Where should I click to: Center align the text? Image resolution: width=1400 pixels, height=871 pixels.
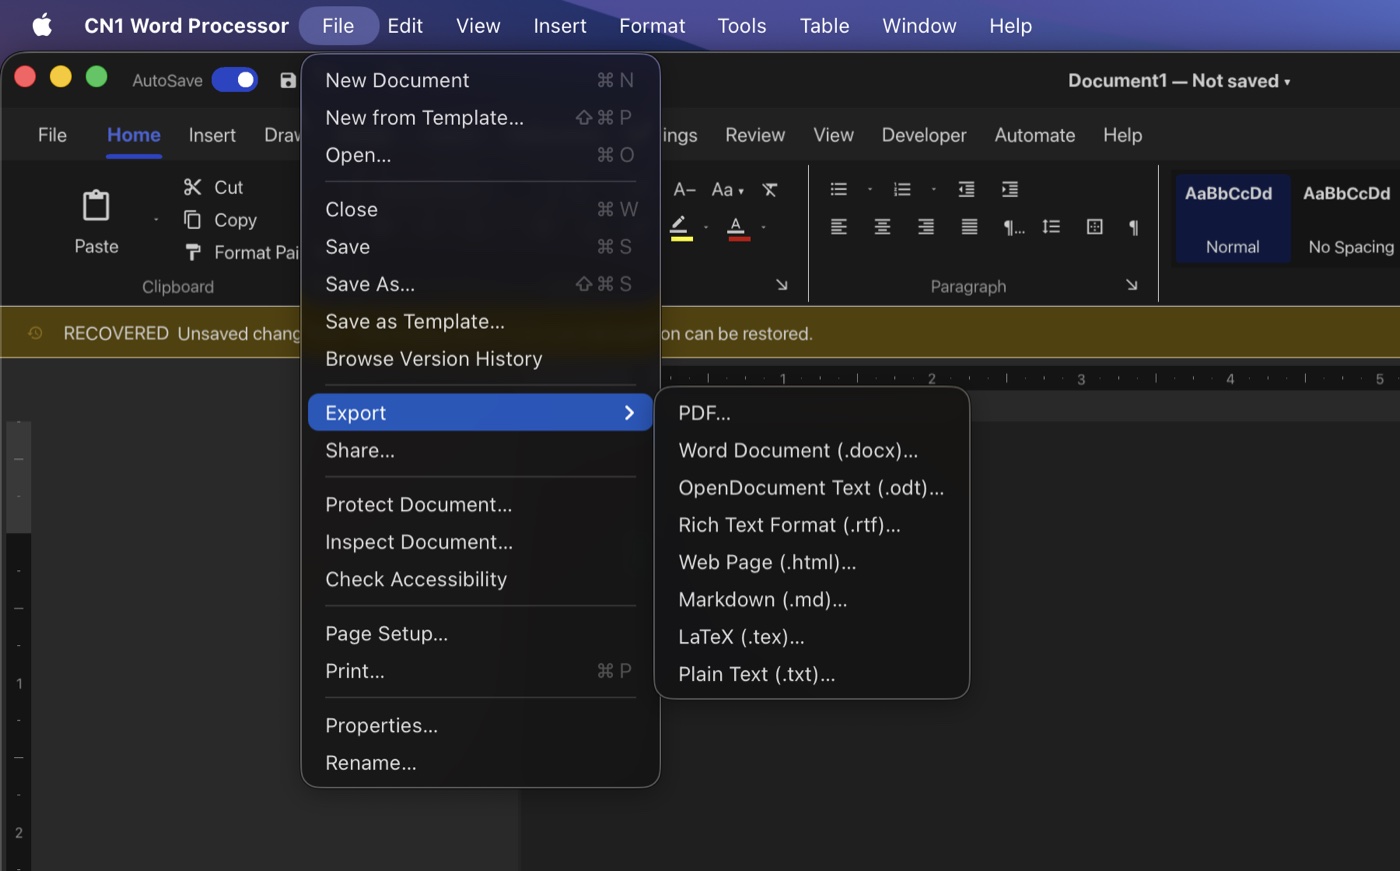[x=882, y=227]
